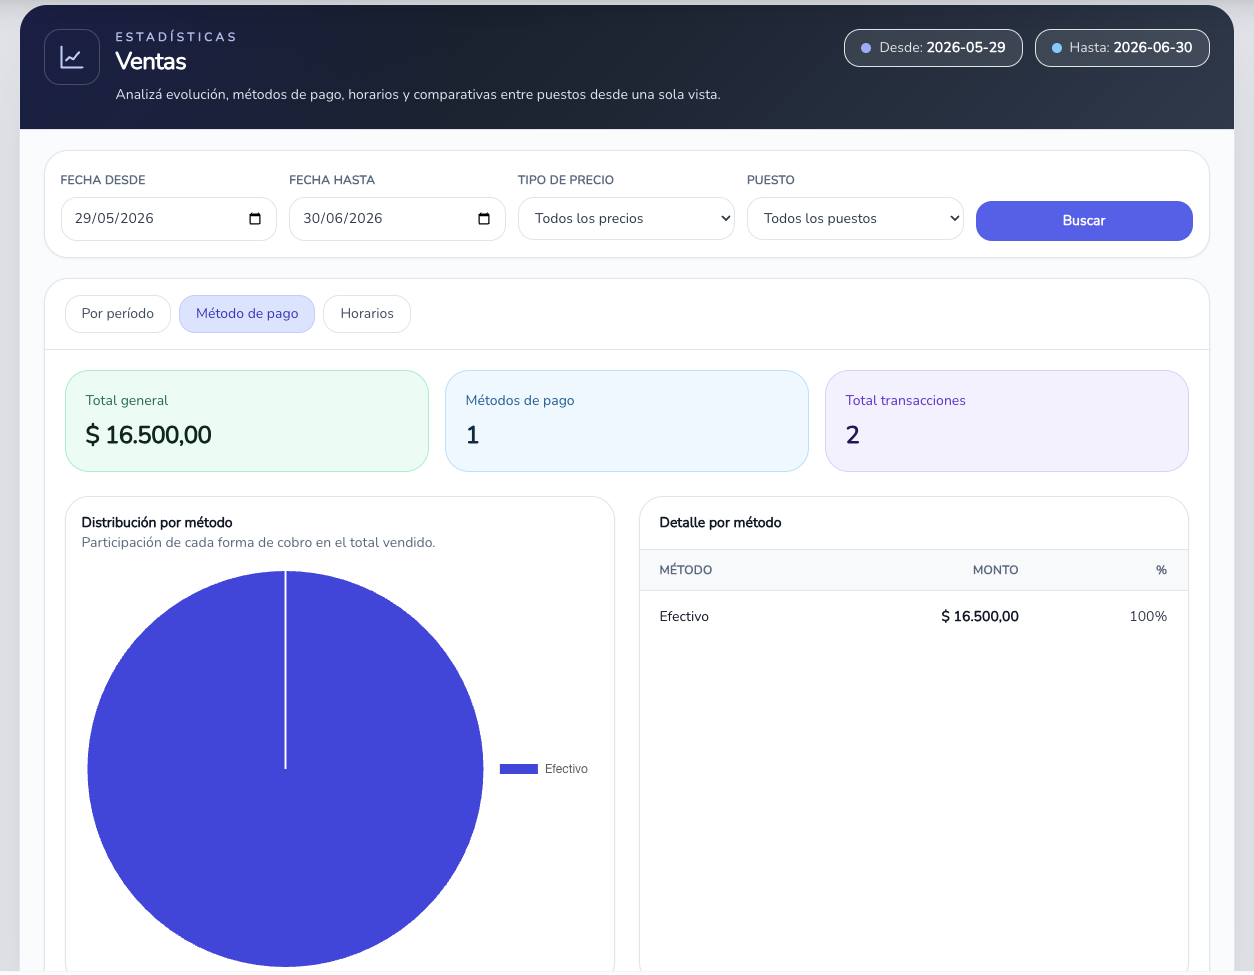Select the Método de pago tab
This screenshot has height=975, width=1254.
[x=247, y=314]
